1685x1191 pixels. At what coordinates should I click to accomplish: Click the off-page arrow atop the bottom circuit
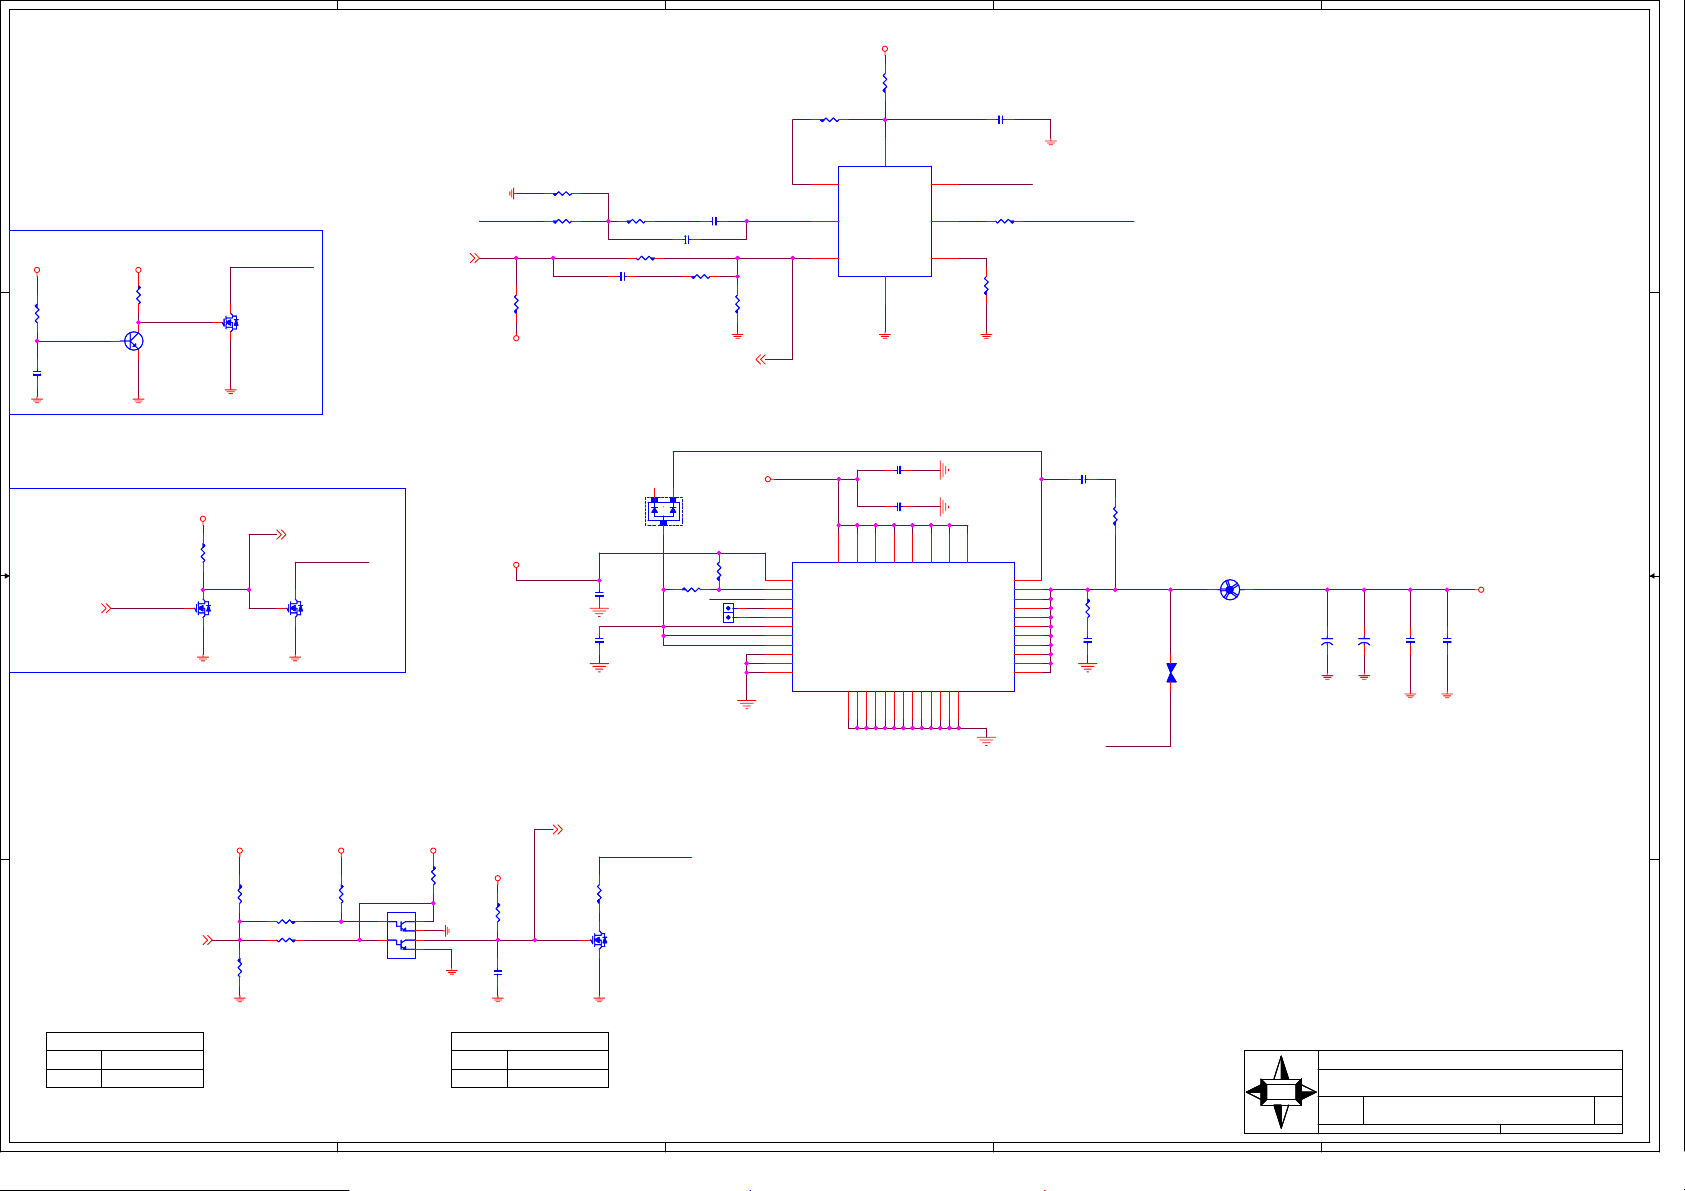[557, 830]
